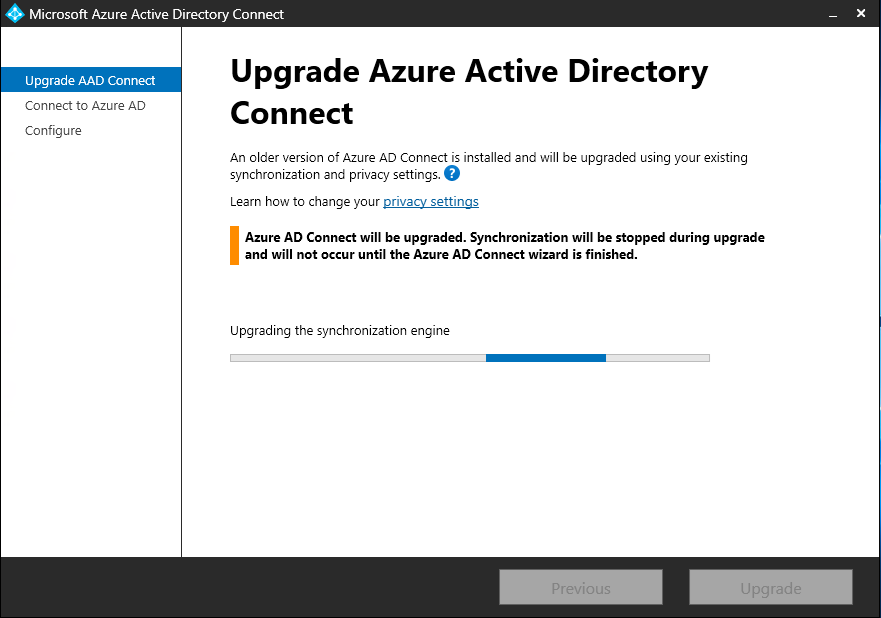Viewport: 881px width, 618px height.
Task: Click the Azure AD Connect title bar logo
Action: 15,13
